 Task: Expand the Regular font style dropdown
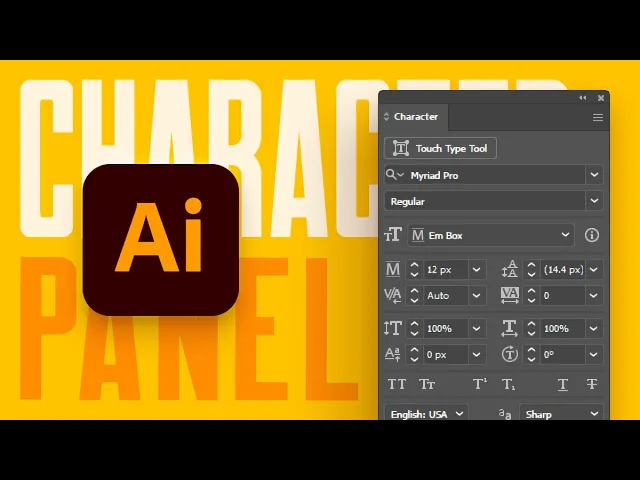pos(594,201)
